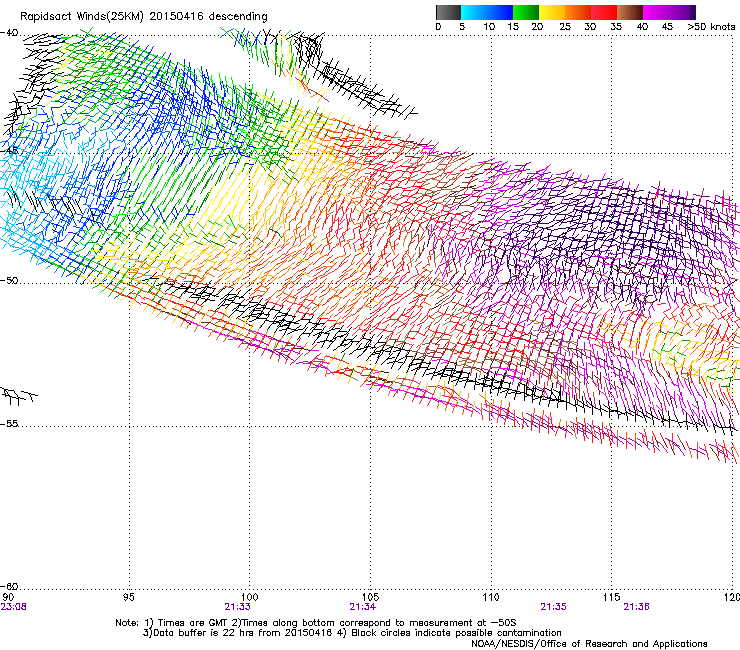The height and width of the screenshot is (650, 740).
Task: Select the purple '21:35' time stamp
Action: point(554,607)
